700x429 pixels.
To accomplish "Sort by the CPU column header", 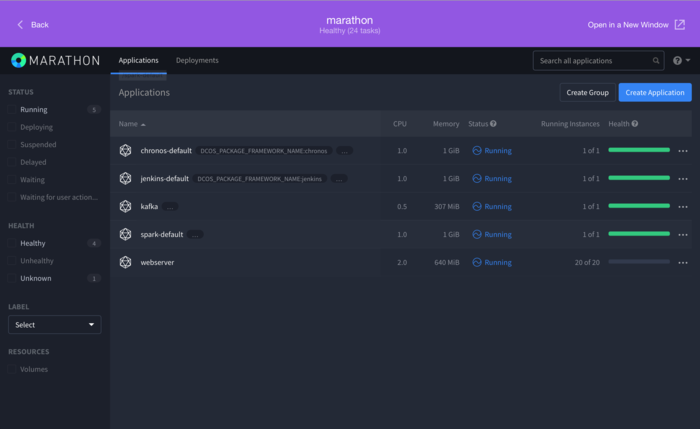I will [x=400, y=124].
